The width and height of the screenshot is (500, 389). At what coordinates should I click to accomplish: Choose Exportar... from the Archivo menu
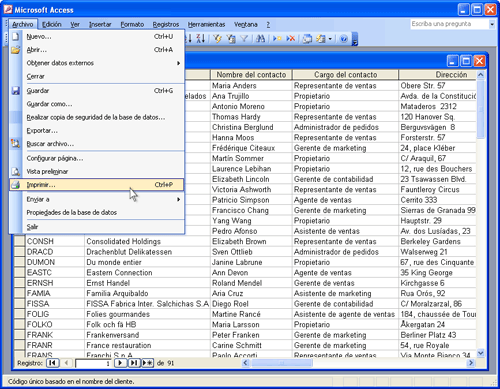(x=97, y=131)
